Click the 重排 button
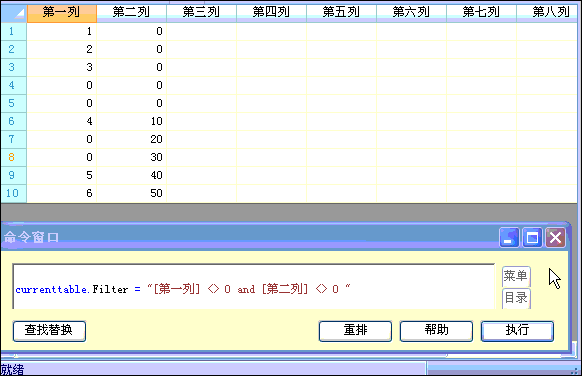 pyautogui.click(x=355, y=331)
